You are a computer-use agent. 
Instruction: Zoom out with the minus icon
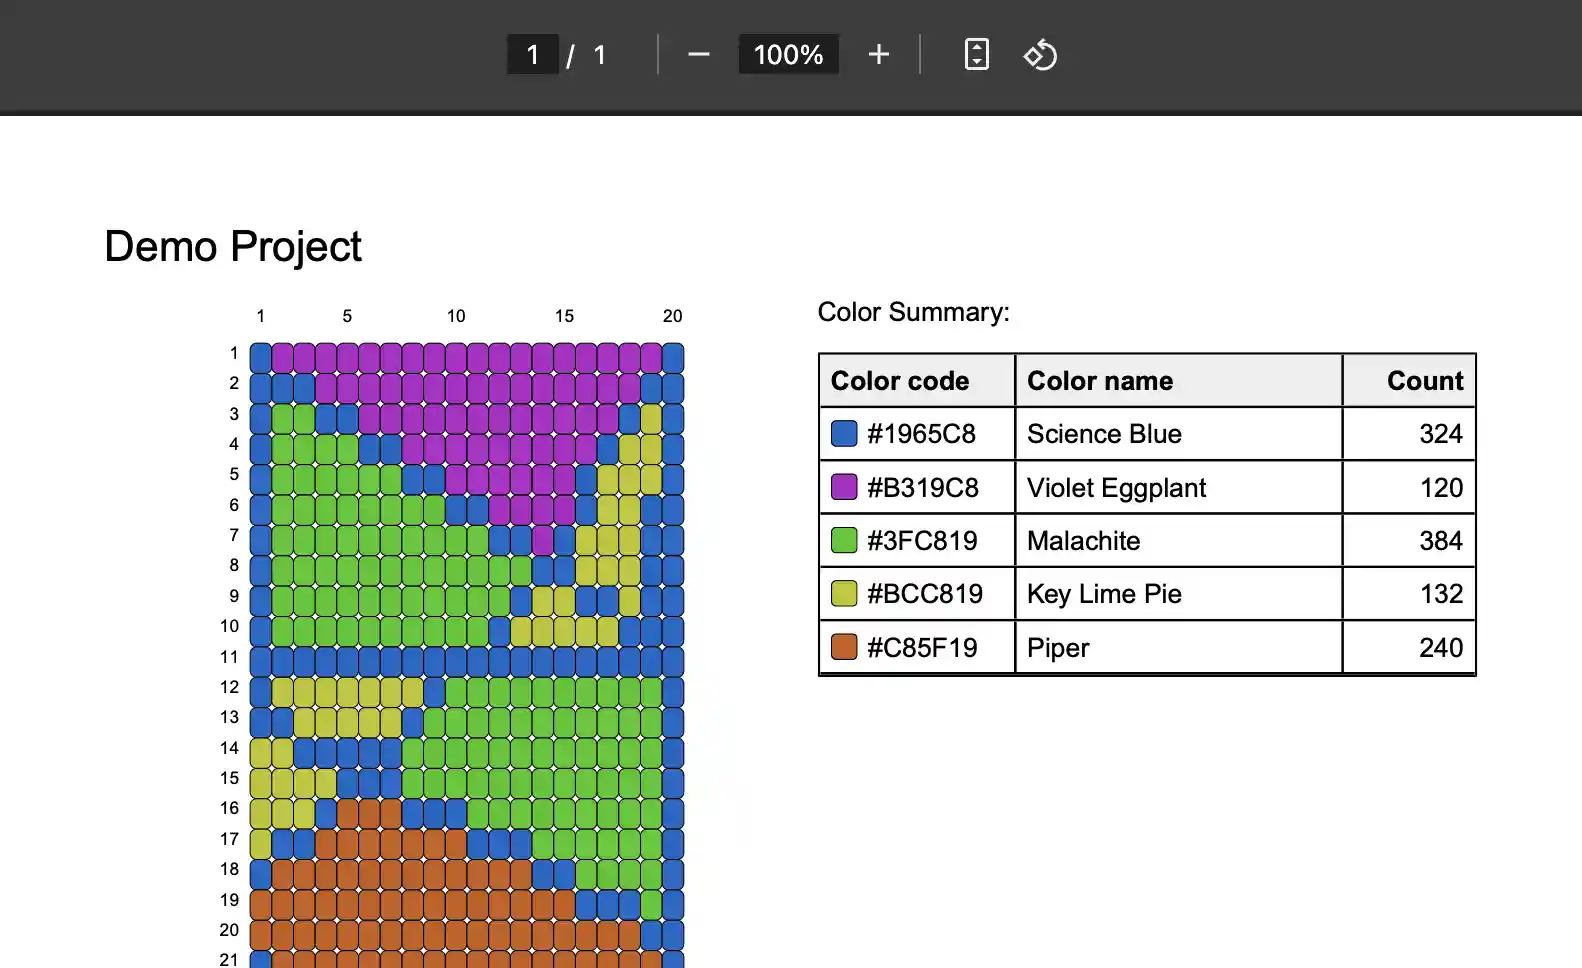698,54
